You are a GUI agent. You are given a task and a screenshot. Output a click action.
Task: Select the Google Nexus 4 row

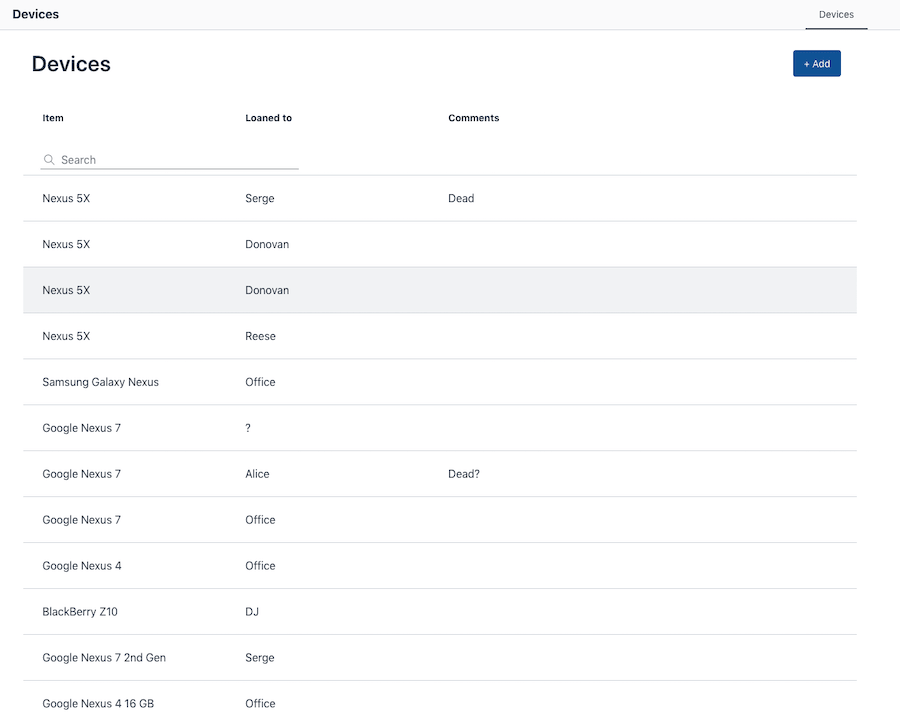[x=440, y=565]
